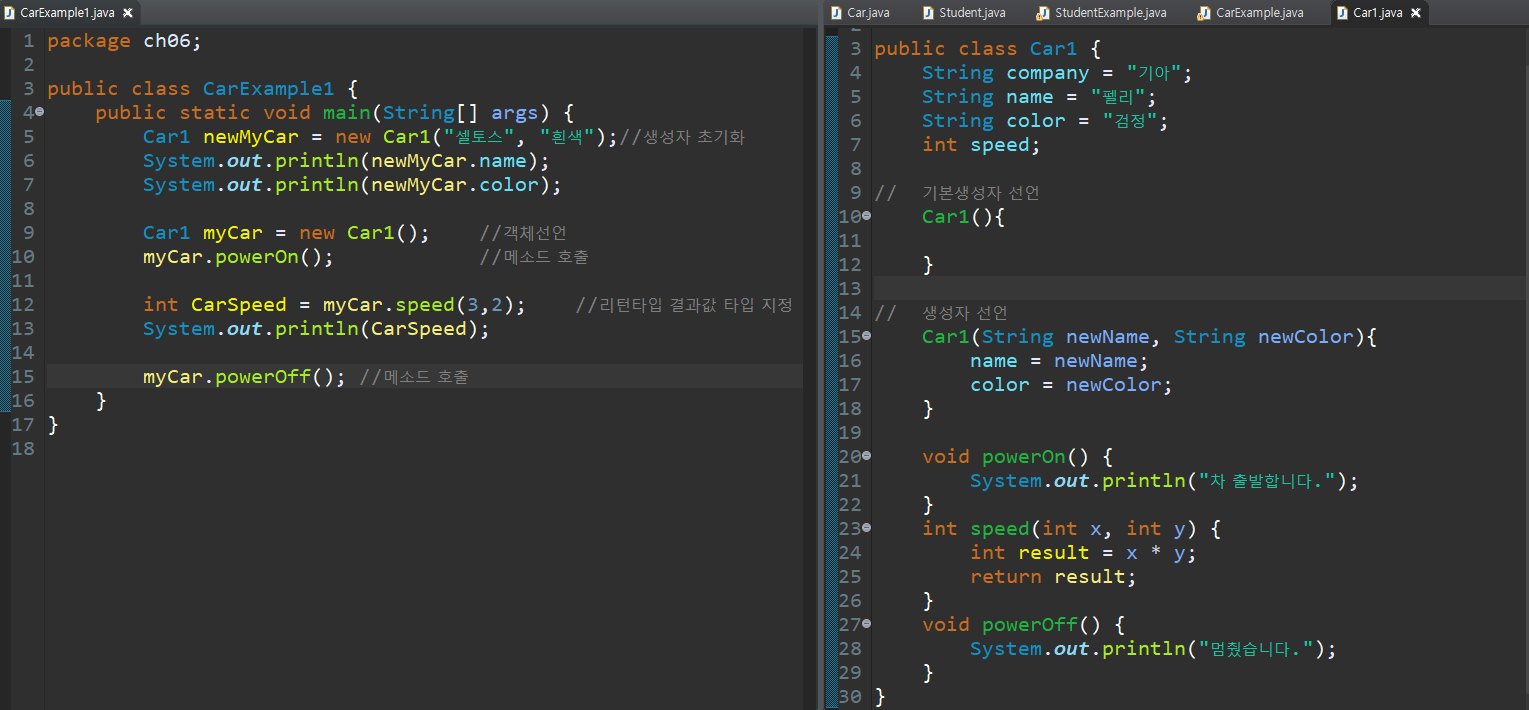Screen dimensions: 1529x710
Task: Click the string "차 출발합니다."
Action: 1268,481
